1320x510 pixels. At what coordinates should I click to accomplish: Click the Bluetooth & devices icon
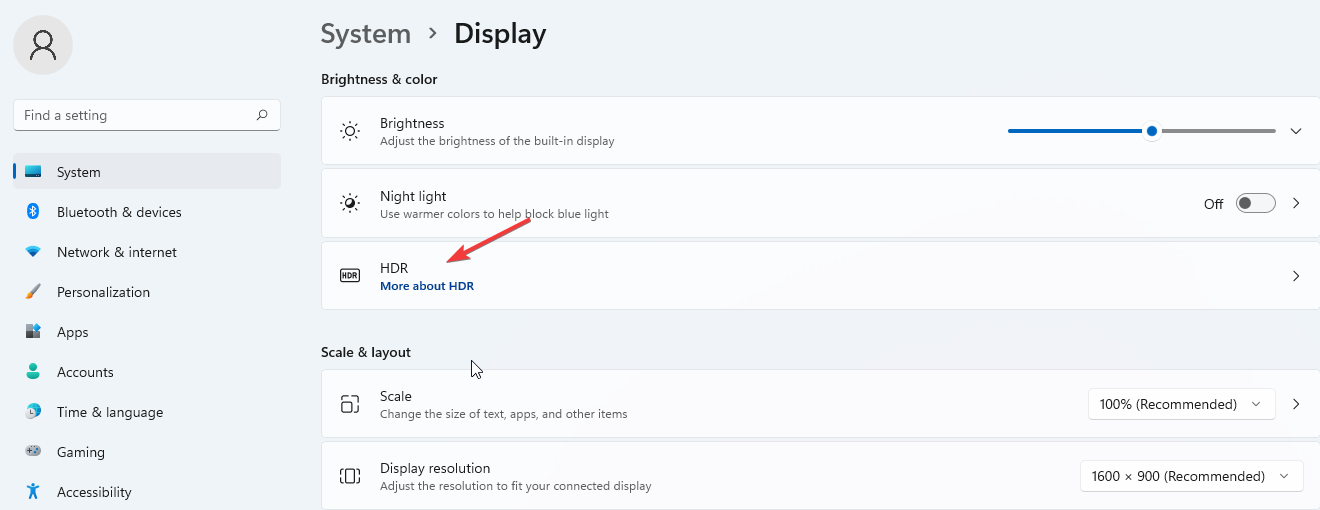(33, 212)
